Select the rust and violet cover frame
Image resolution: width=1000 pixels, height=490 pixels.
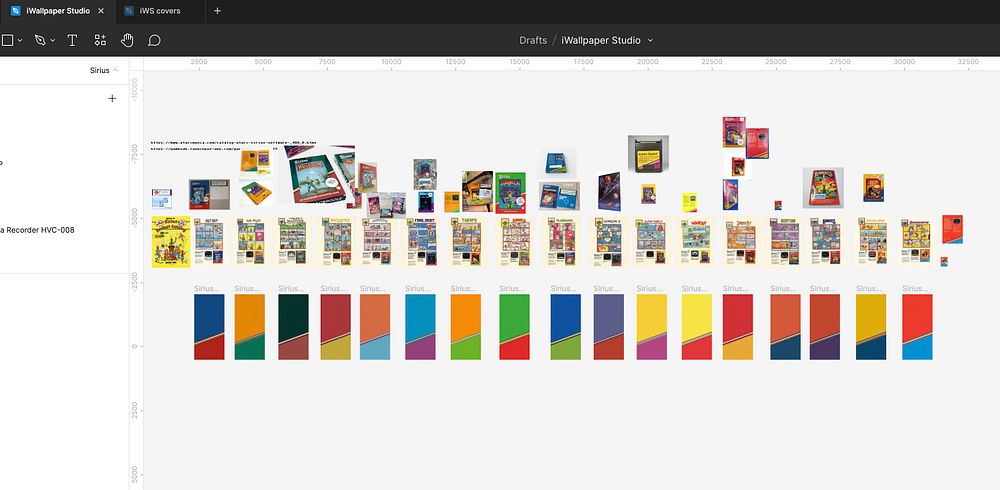coord(825,327)
